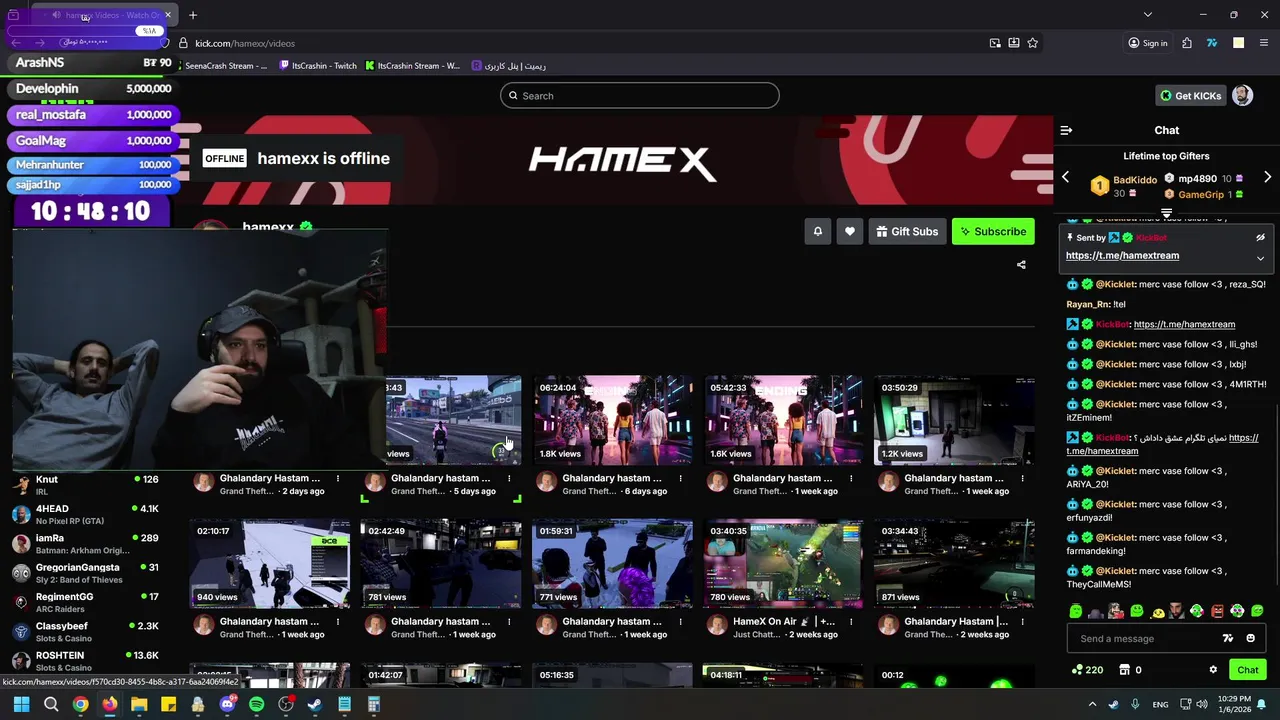1280x720 pixels.
Task: Open the browser extensions puzzle icon
Action: 1186,43
